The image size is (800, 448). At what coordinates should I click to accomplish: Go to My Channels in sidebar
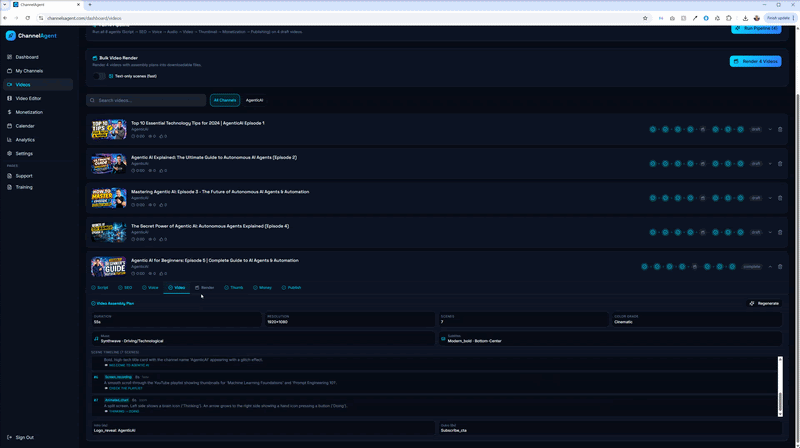point(29,71)
